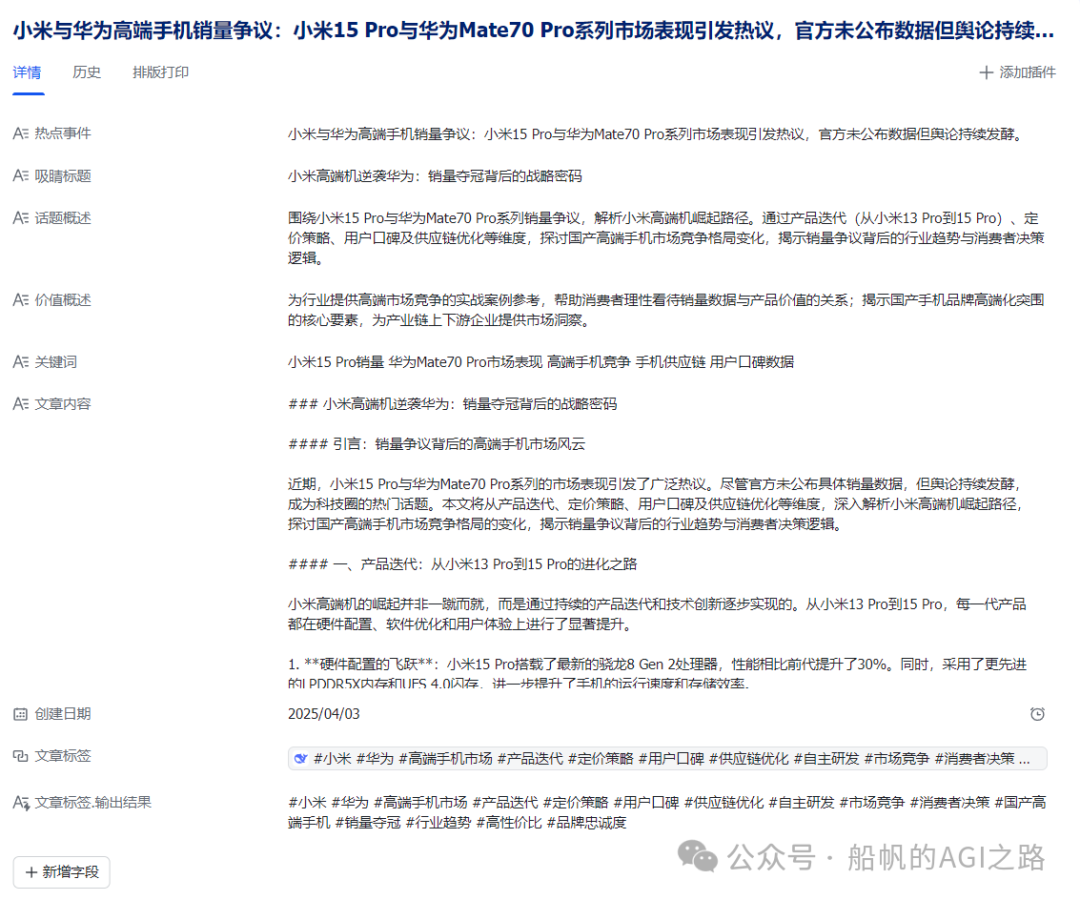Click the 添加插件 button
This screenshot has width=1080, height=900.
tap(1017, 72)
